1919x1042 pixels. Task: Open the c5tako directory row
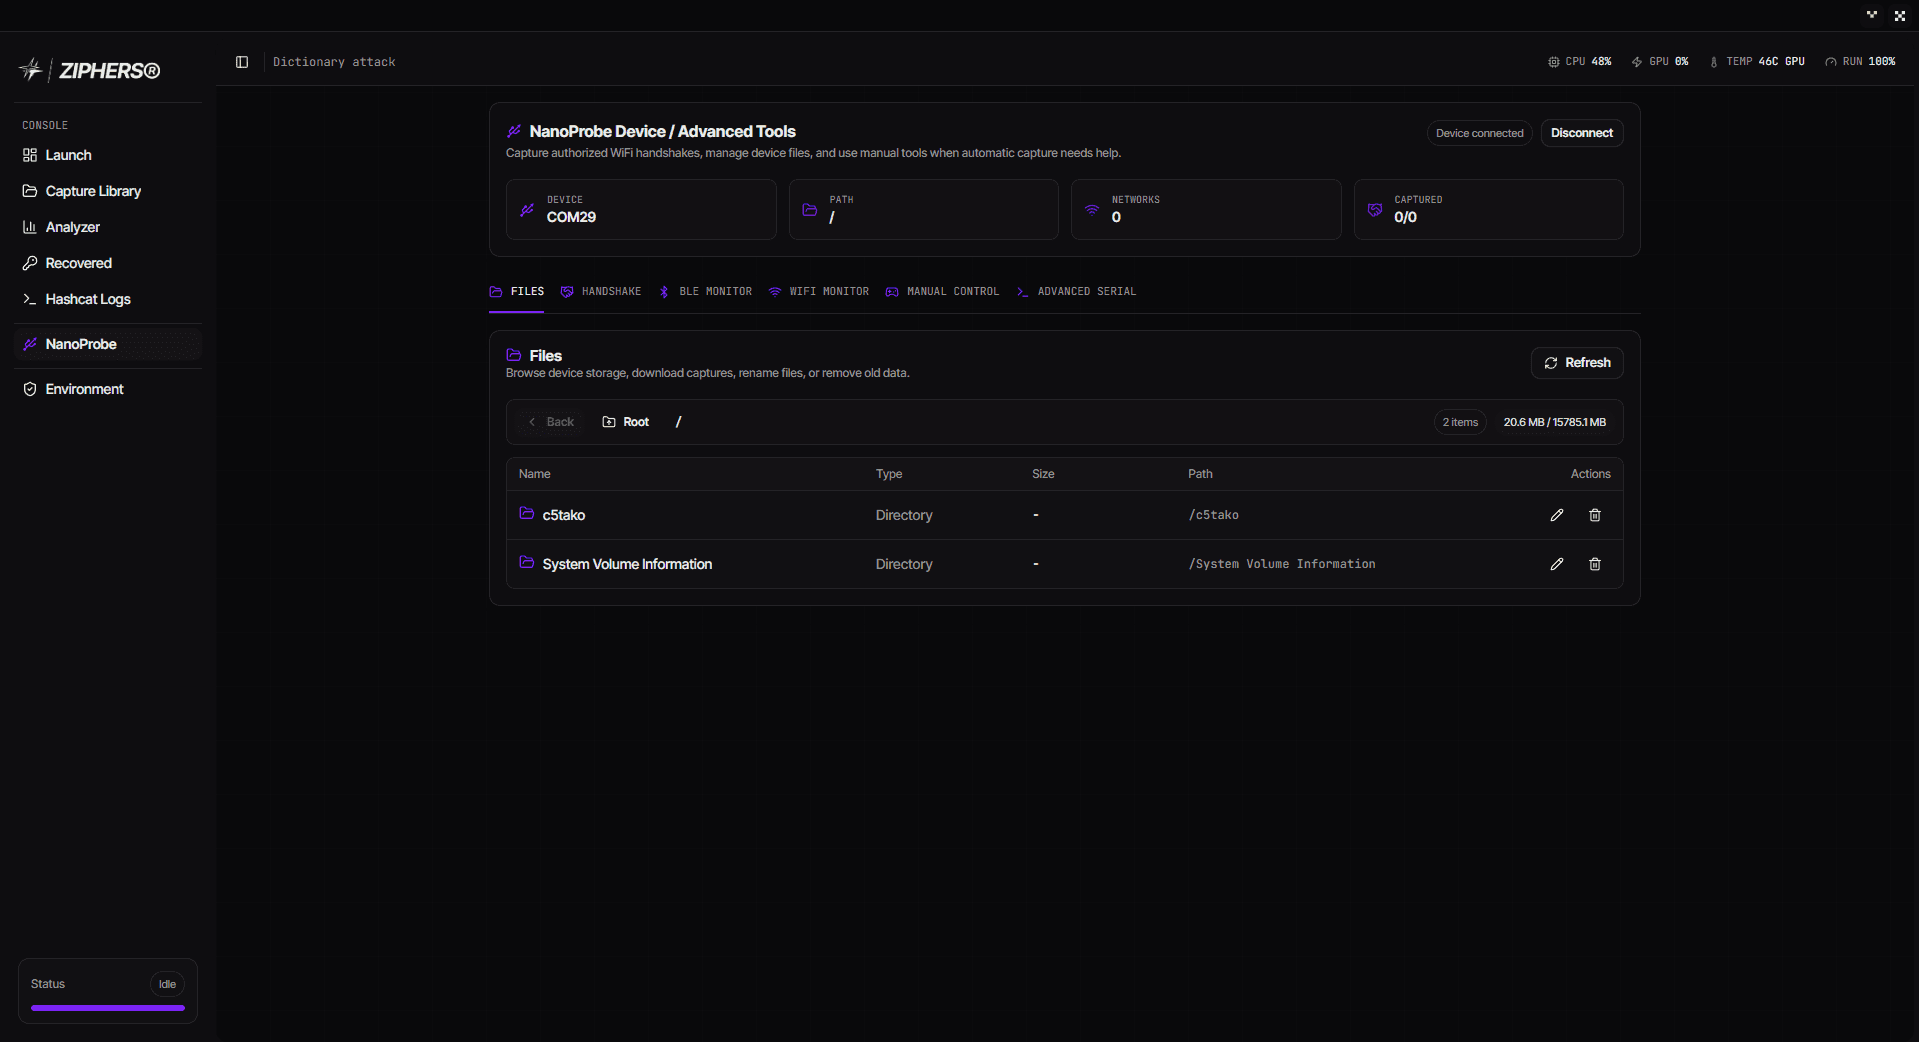(x=1065, y=515)
